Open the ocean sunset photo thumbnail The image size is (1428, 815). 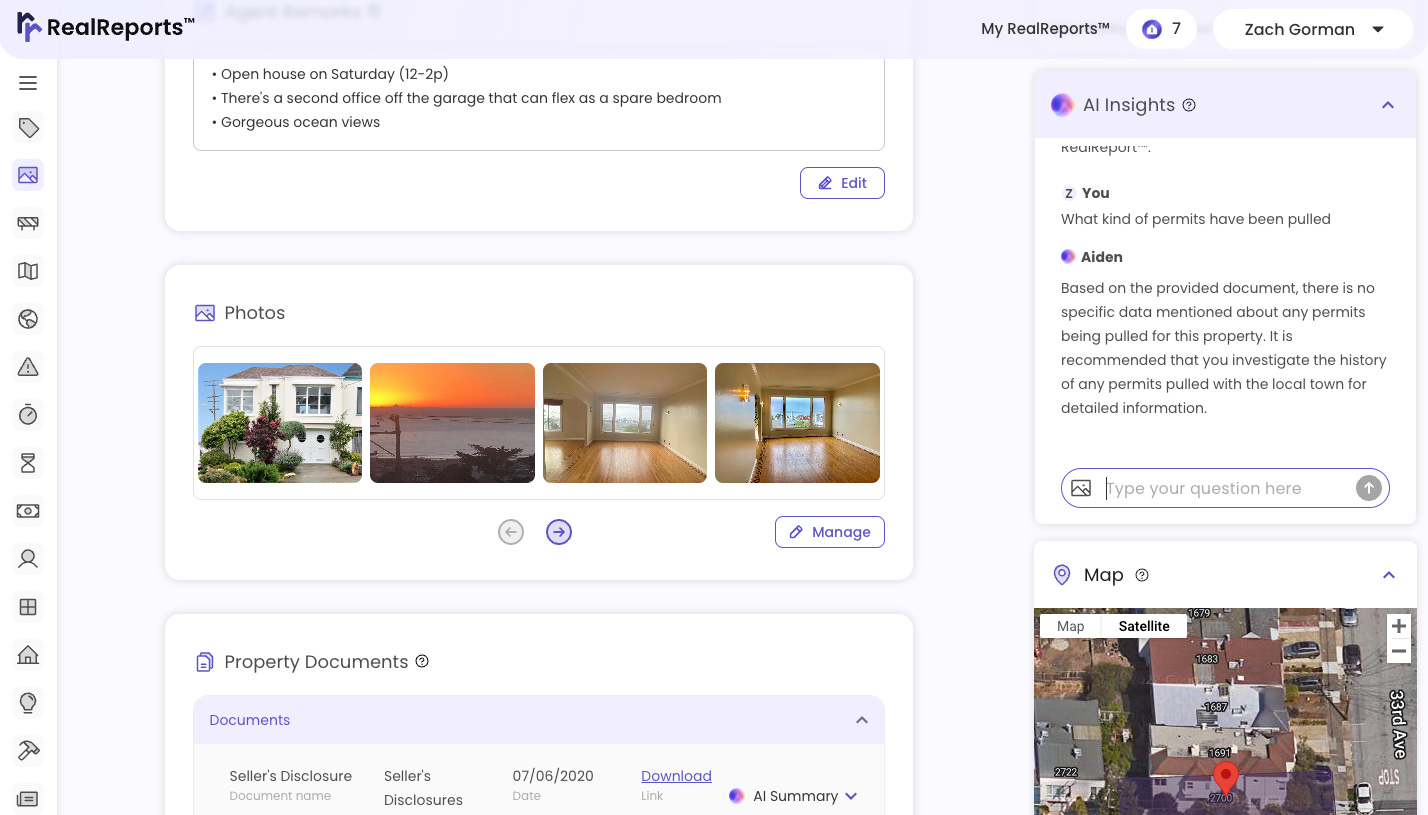coord(452,423)
